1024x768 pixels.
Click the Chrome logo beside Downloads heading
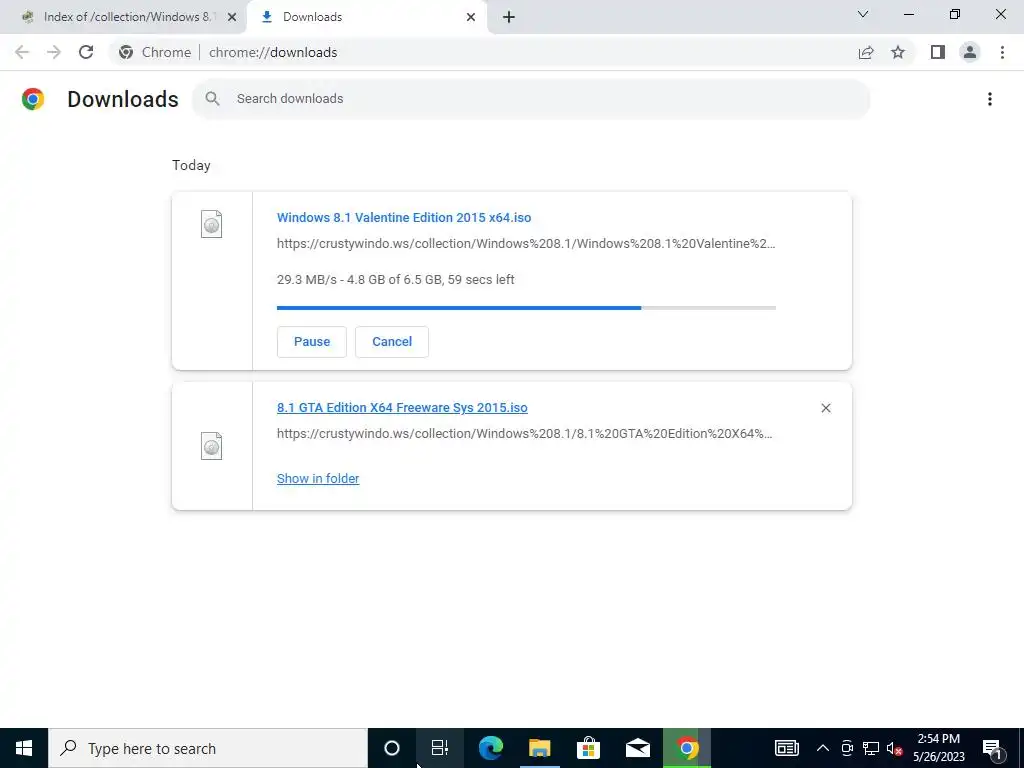33,99
